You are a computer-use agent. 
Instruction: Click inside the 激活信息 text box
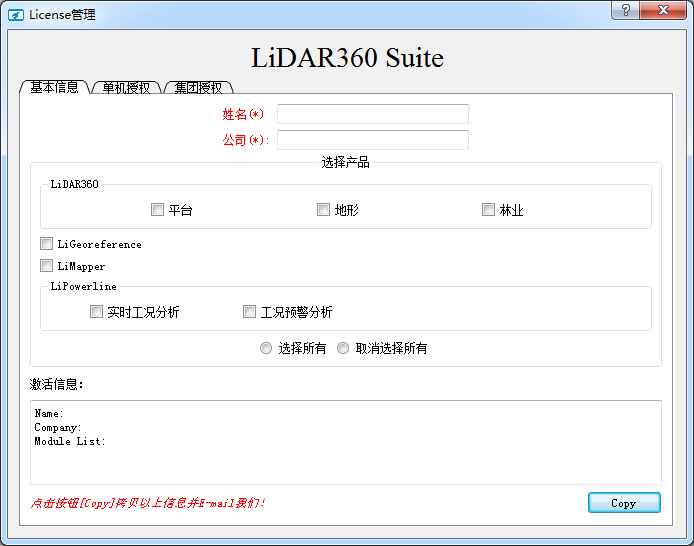coord(346,442)
